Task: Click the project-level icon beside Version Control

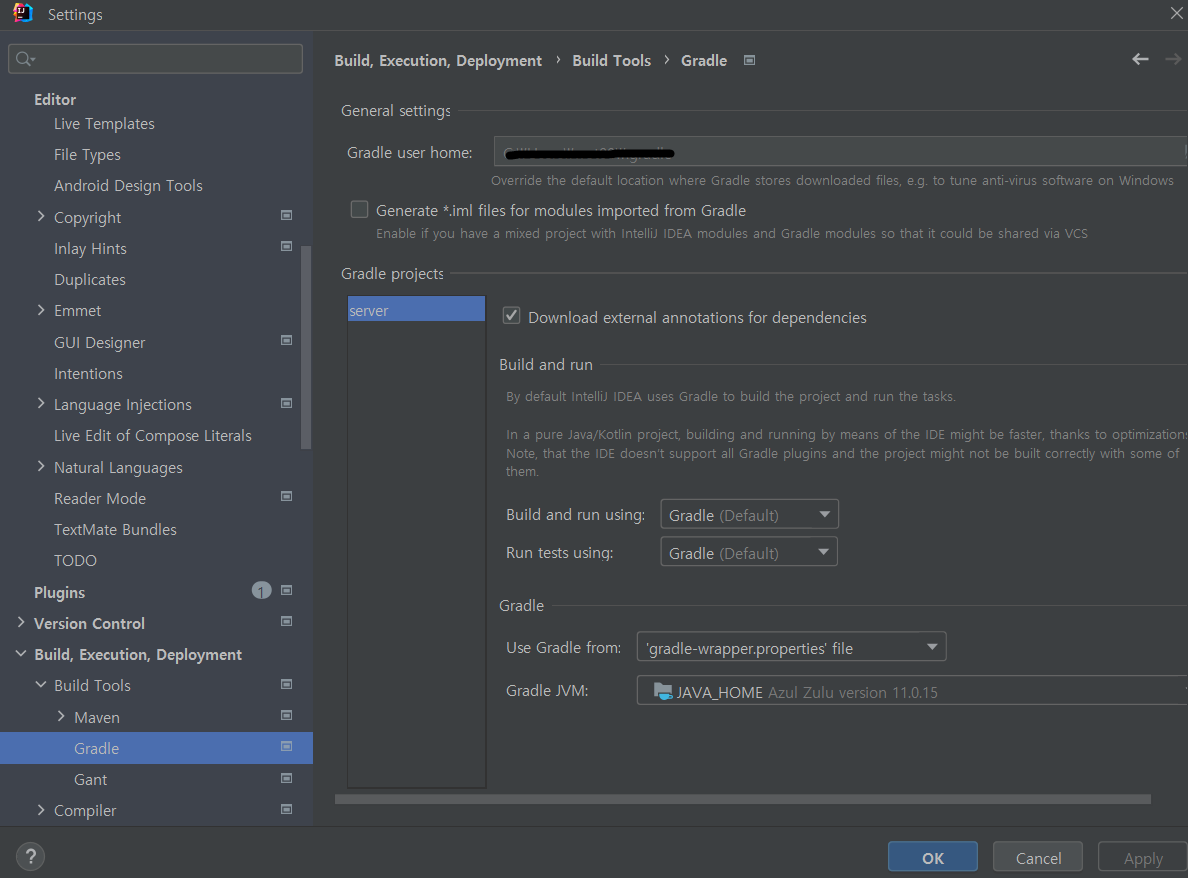Action: click(x=286, y=622)
